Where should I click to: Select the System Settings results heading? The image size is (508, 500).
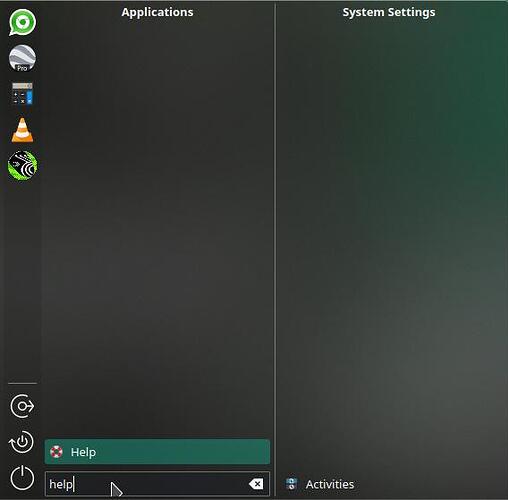click(x=389, y=12)
